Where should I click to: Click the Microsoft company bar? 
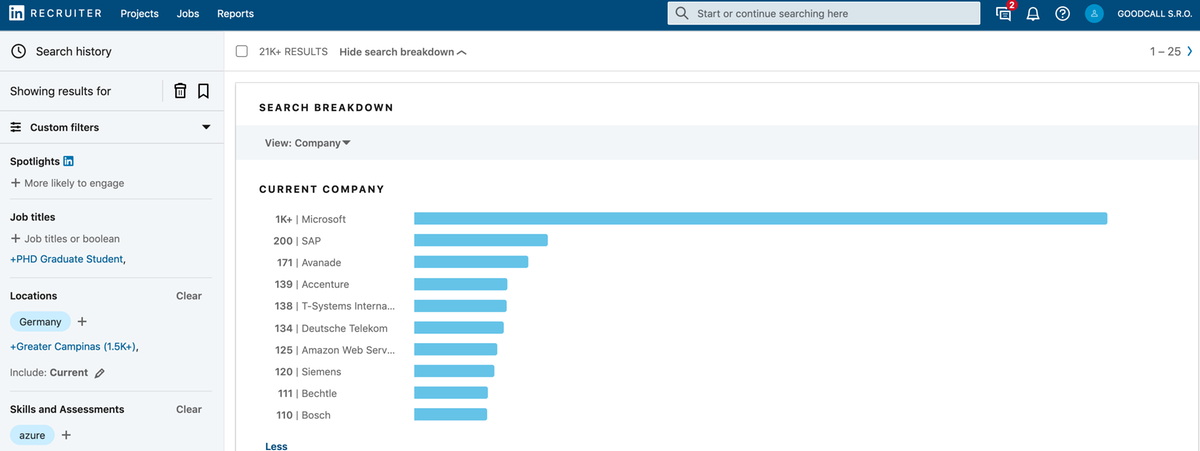(760, 218)
